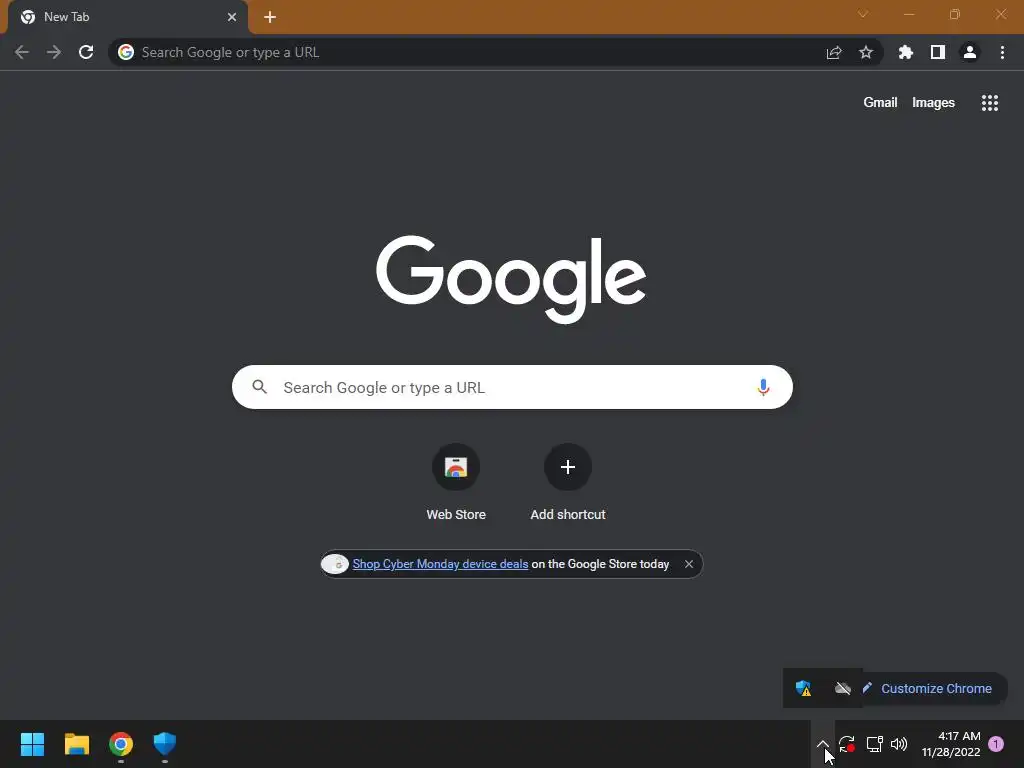Click the magnifier icon in search box

tap(259, 387)
